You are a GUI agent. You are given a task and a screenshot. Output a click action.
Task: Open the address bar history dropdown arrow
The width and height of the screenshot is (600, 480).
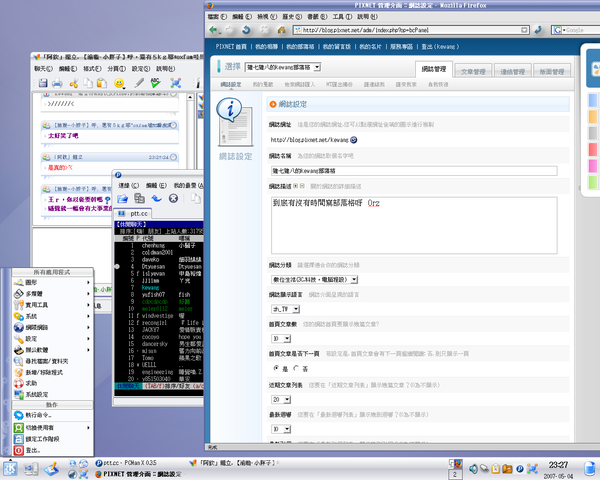pos(524,30)
